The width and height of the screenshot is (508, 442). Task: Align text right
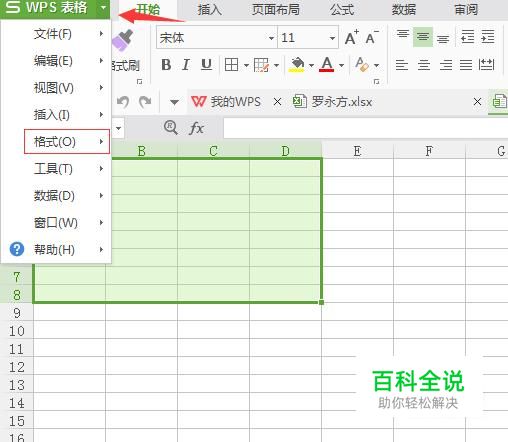tap(446, 65)
